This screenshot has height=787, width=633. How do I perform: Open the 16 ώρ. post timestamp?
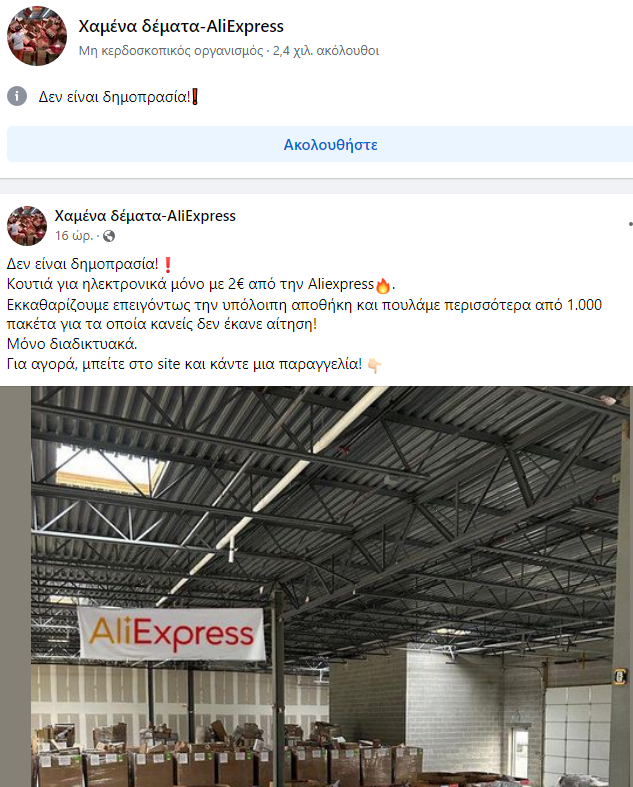pos(74,235)
